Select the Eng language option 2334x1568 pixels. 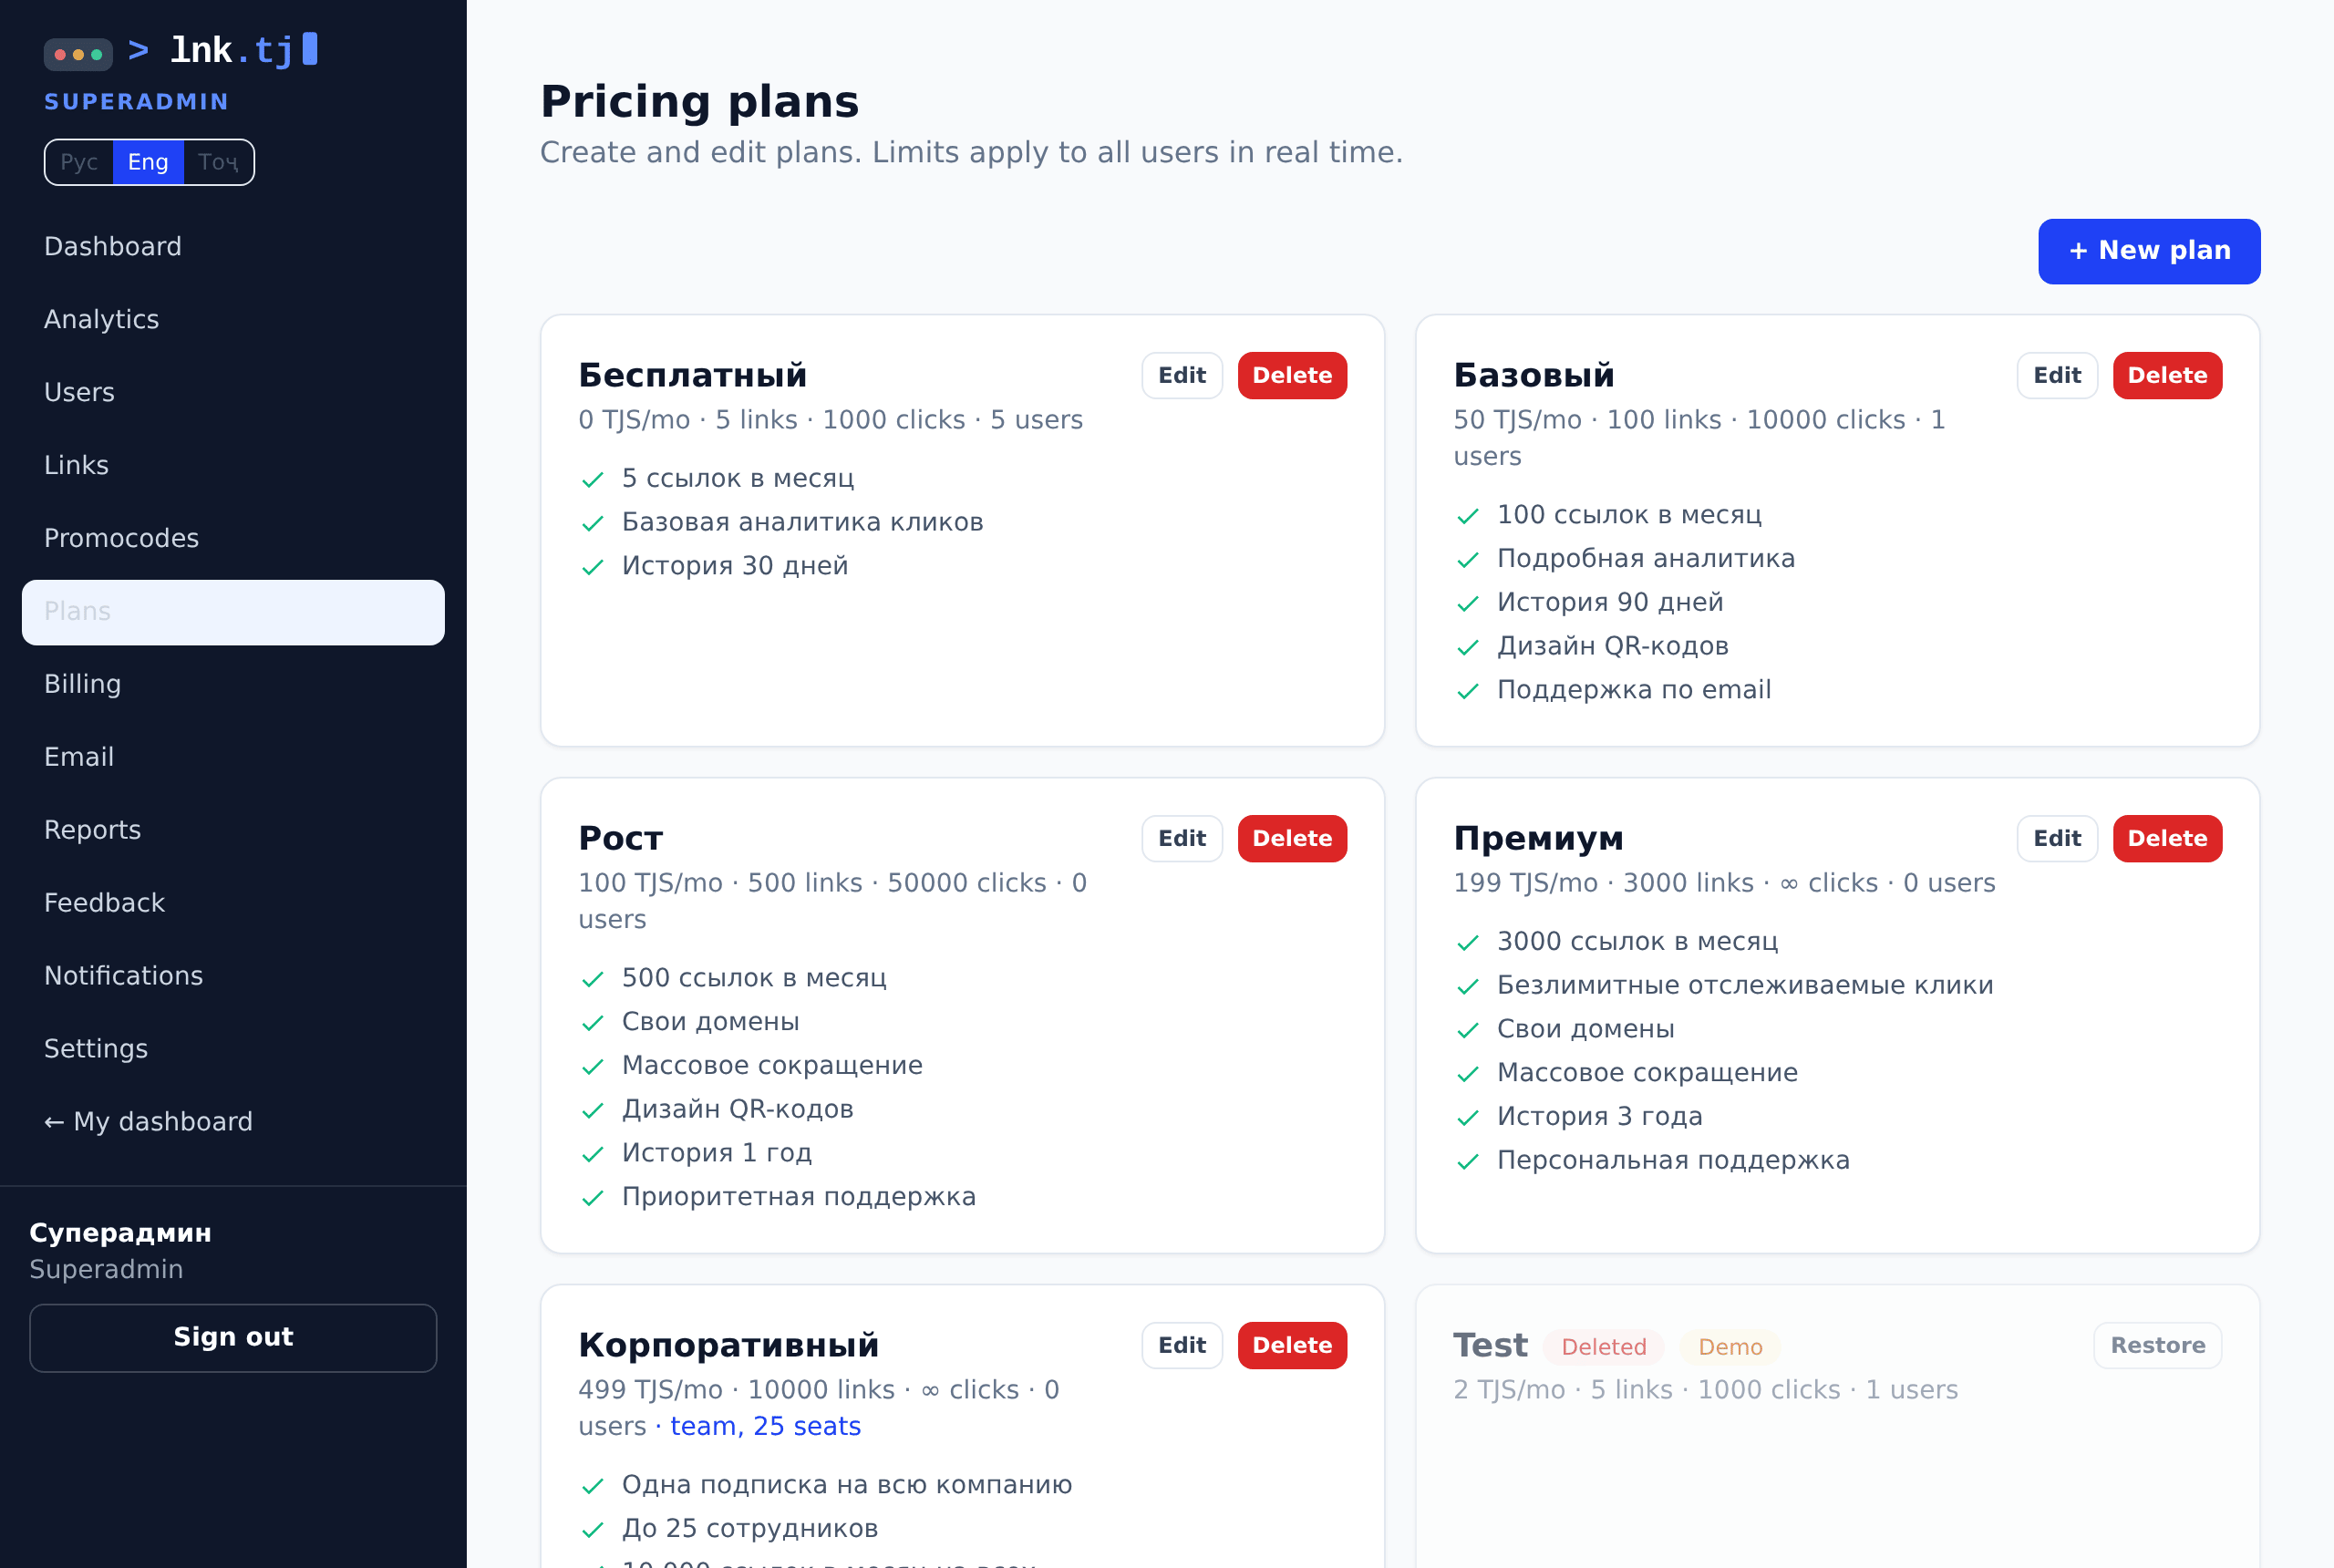148,162
